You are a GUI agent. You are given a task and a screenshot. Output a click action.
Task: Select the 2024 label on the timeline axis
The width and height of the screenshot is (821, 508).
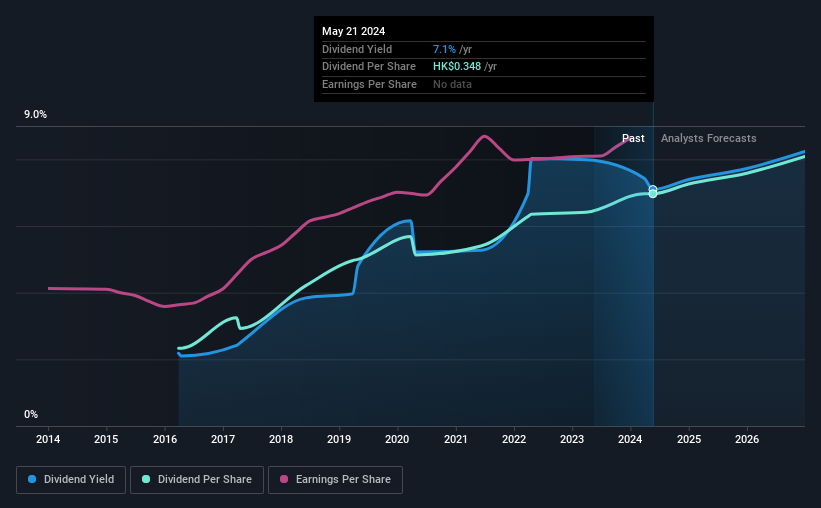click(x=630, y=439)
